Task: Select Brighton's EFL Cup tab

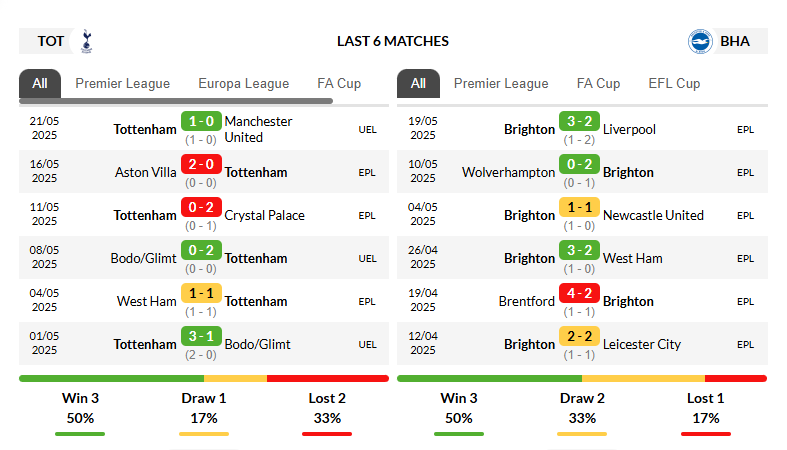Action: (674, 83)
